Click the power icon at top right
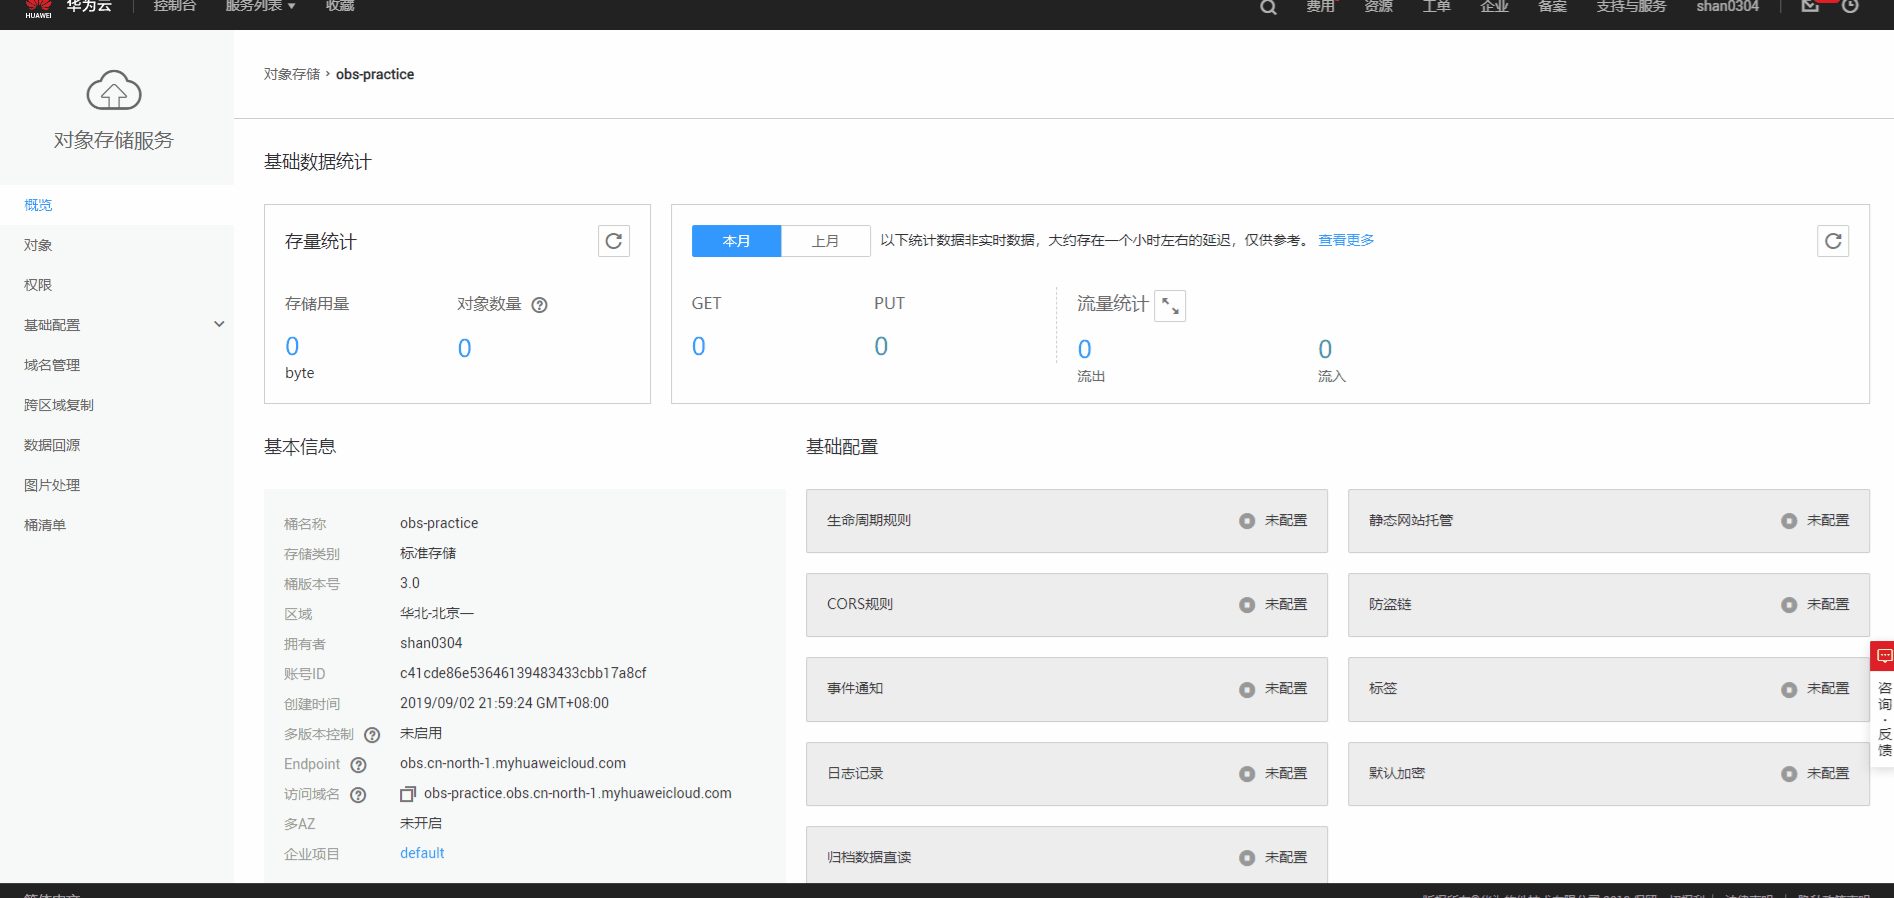 [1850, 6]
